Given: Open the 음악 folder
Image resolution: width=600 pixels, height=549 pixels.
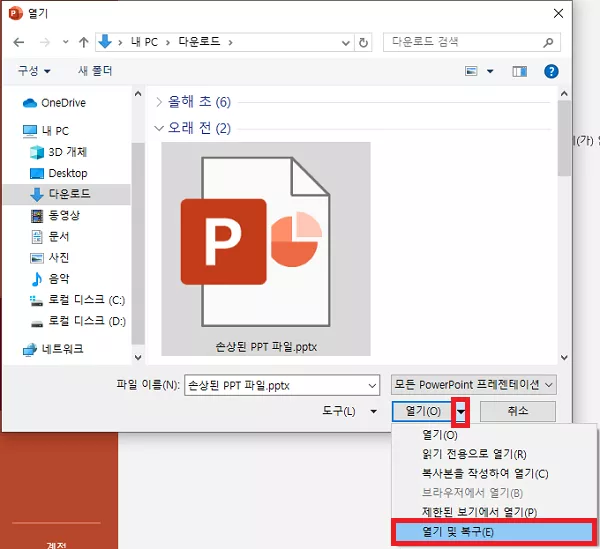Looking at the screenshot, I should [50, 279].
